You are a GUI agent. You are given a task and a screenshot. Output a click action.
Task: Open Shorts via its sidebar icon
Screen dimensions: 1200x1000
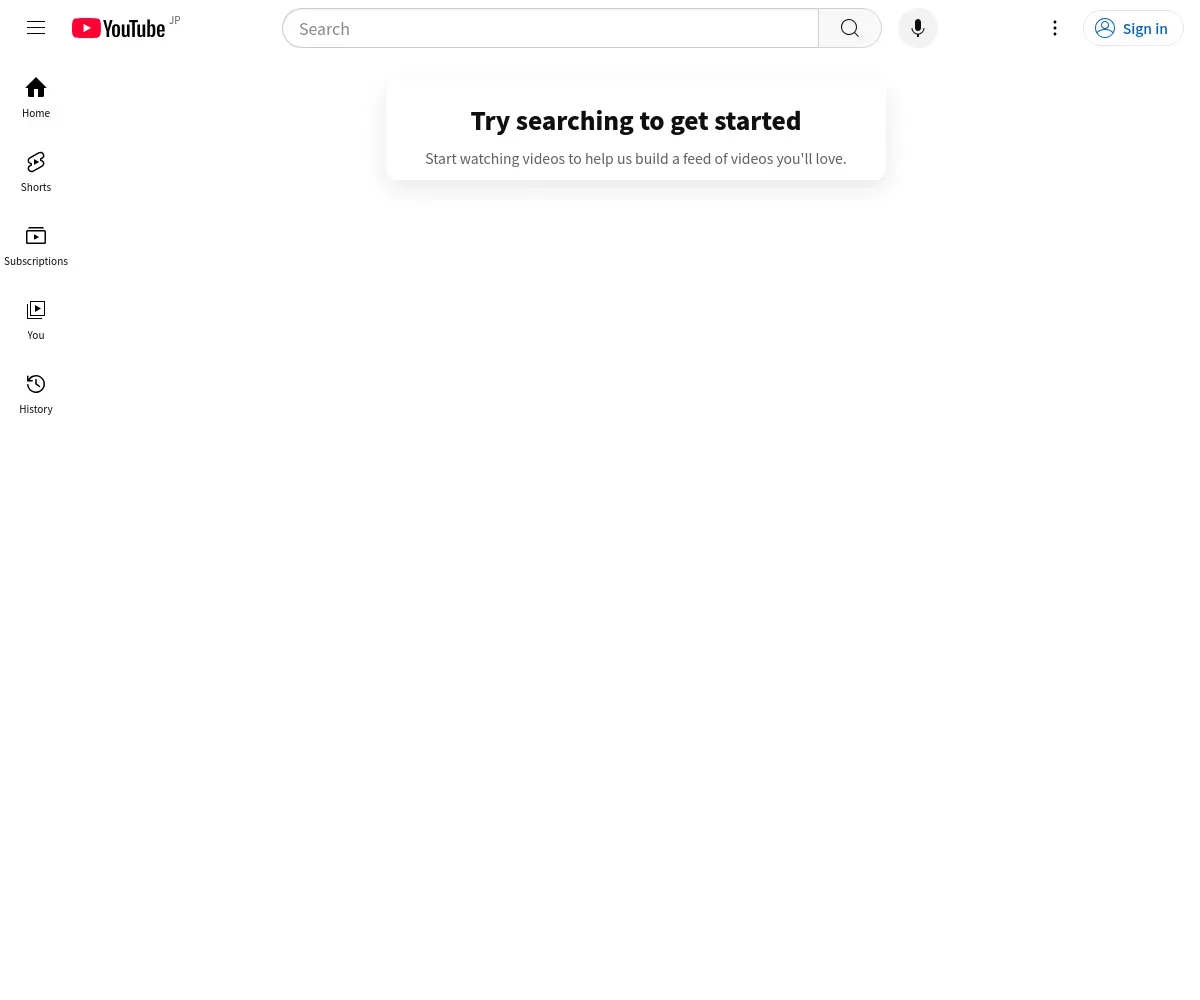36,162
